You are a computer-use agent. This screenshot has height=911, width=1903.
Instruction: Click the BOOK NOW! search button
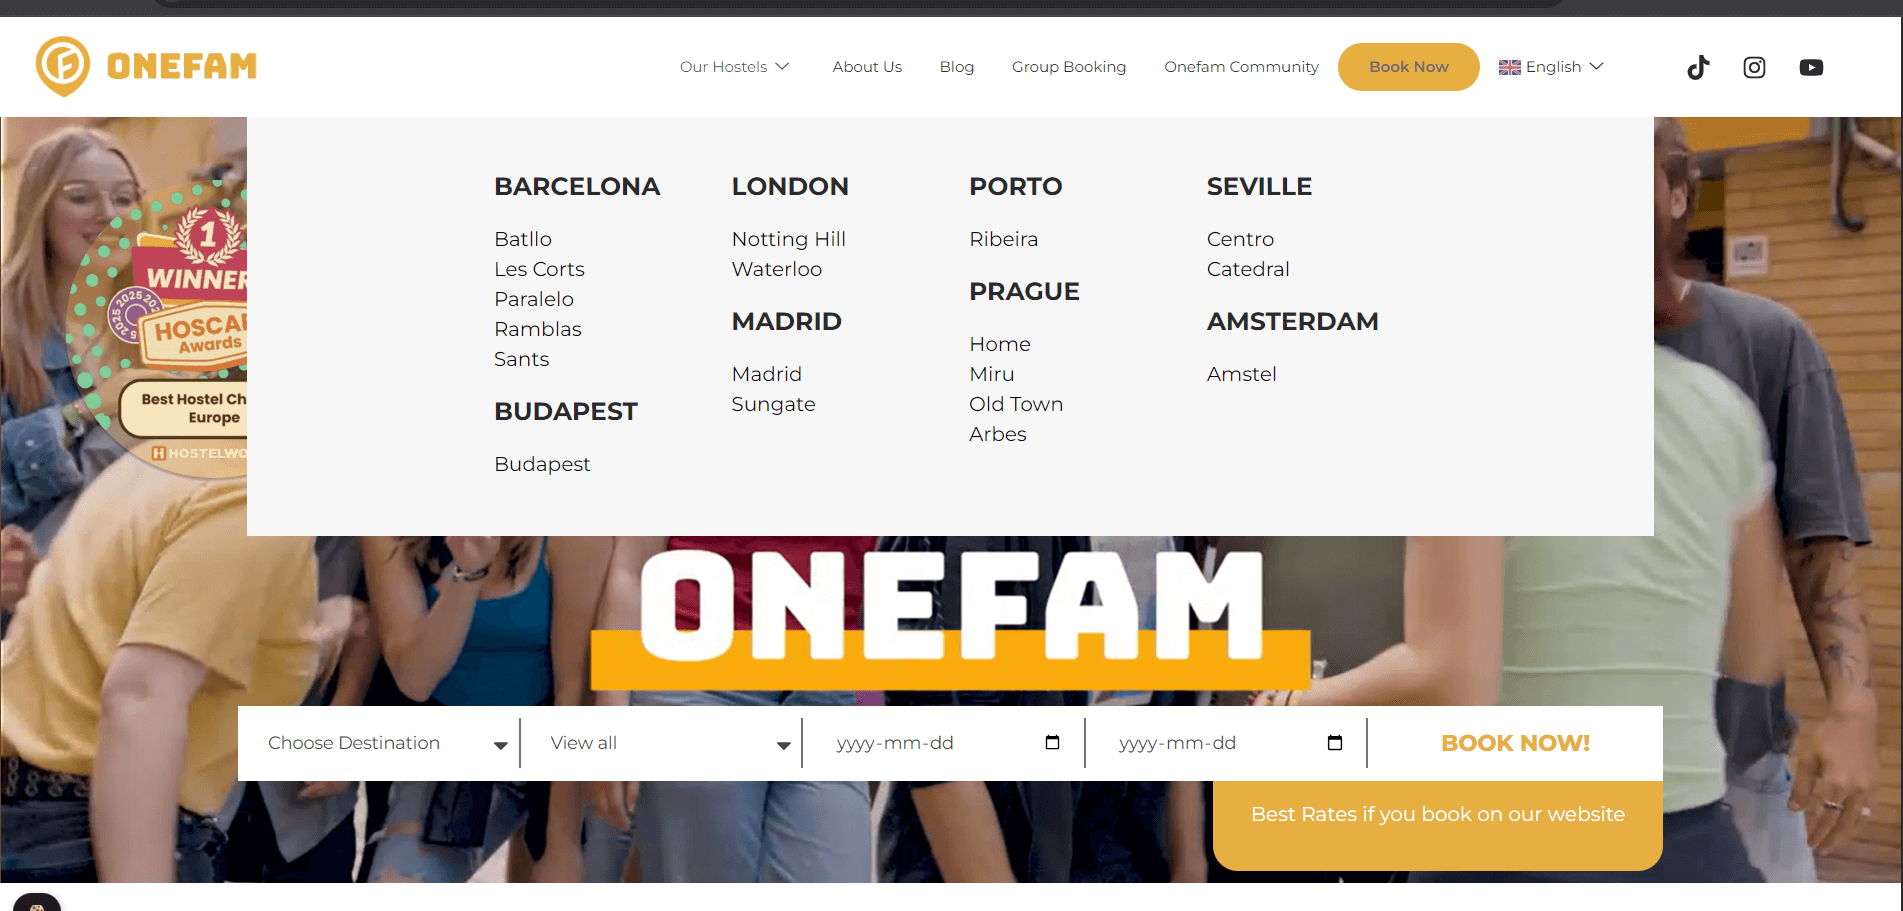pyautogui.click(x=1514, y=743)
